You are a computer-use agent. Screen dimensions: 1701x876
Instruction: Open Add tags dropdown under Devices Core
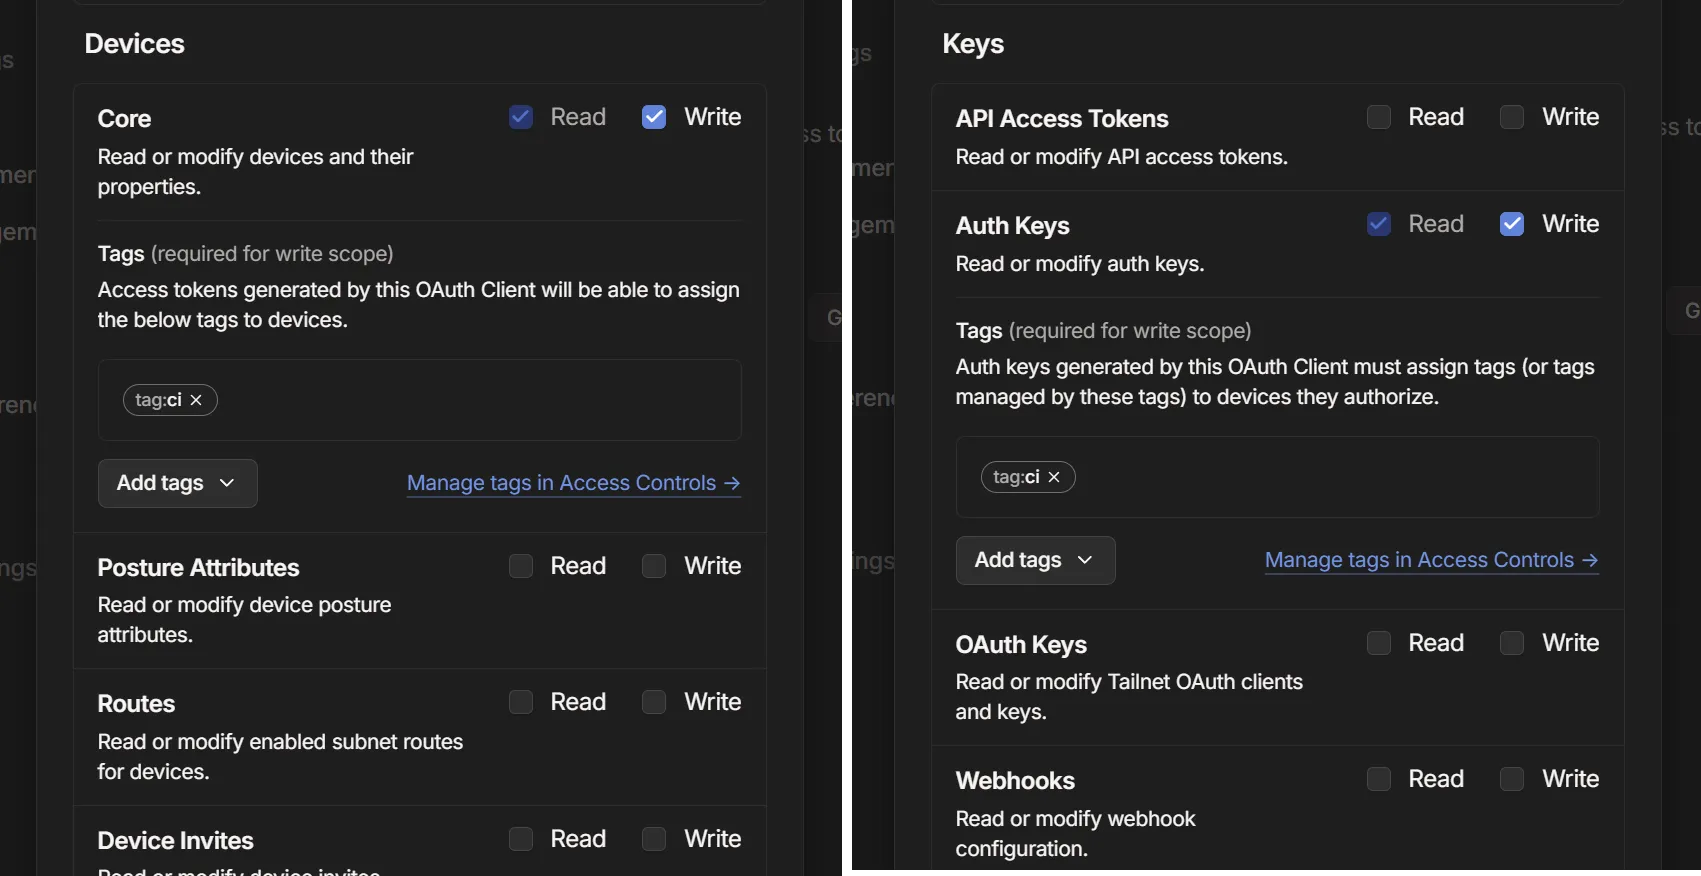click(x=177, y=483)
